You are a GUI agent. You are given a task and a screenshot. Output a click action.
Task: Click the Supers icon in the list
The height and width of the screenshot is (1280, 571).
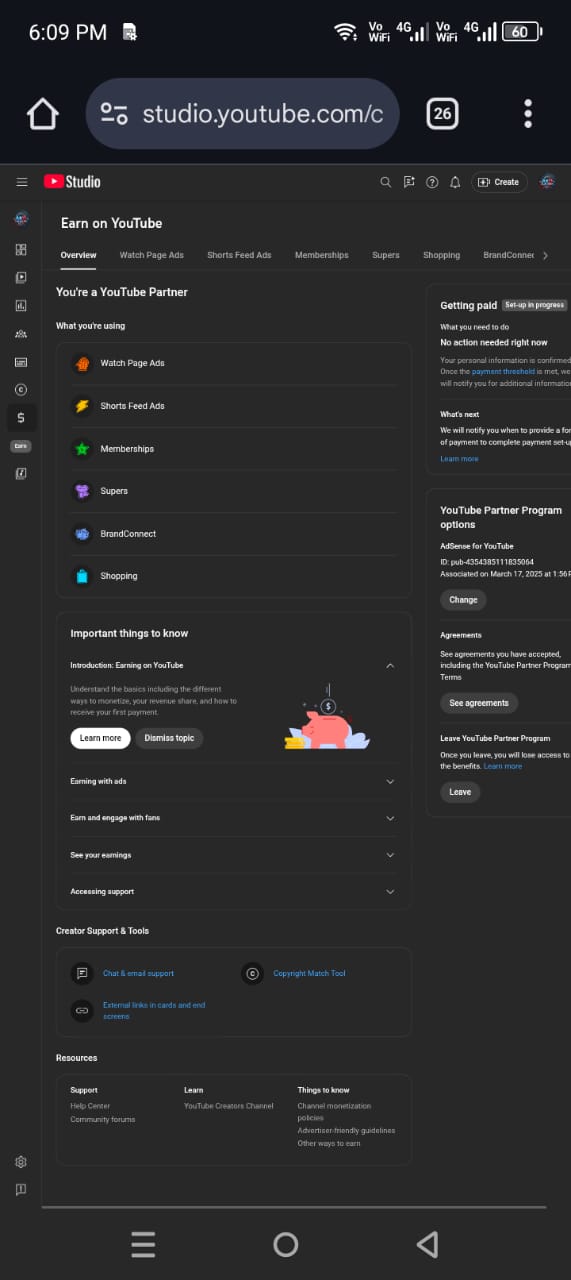pyautogui.click(x=82, y=491)
